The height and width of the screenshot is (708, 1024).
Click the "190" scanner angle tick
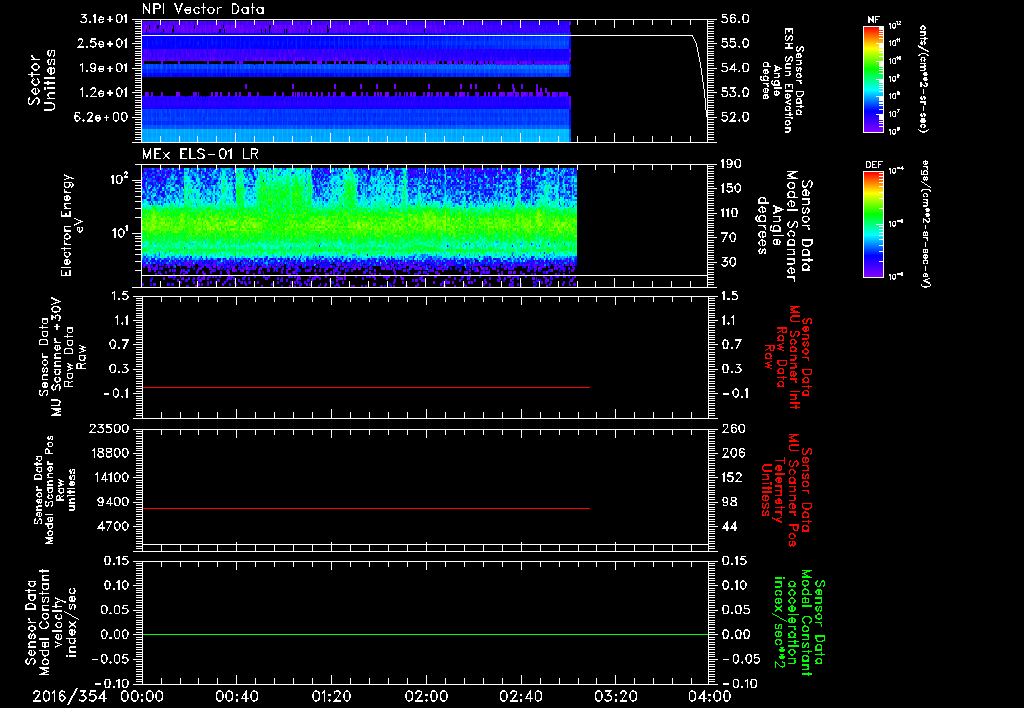click(732, 164)
